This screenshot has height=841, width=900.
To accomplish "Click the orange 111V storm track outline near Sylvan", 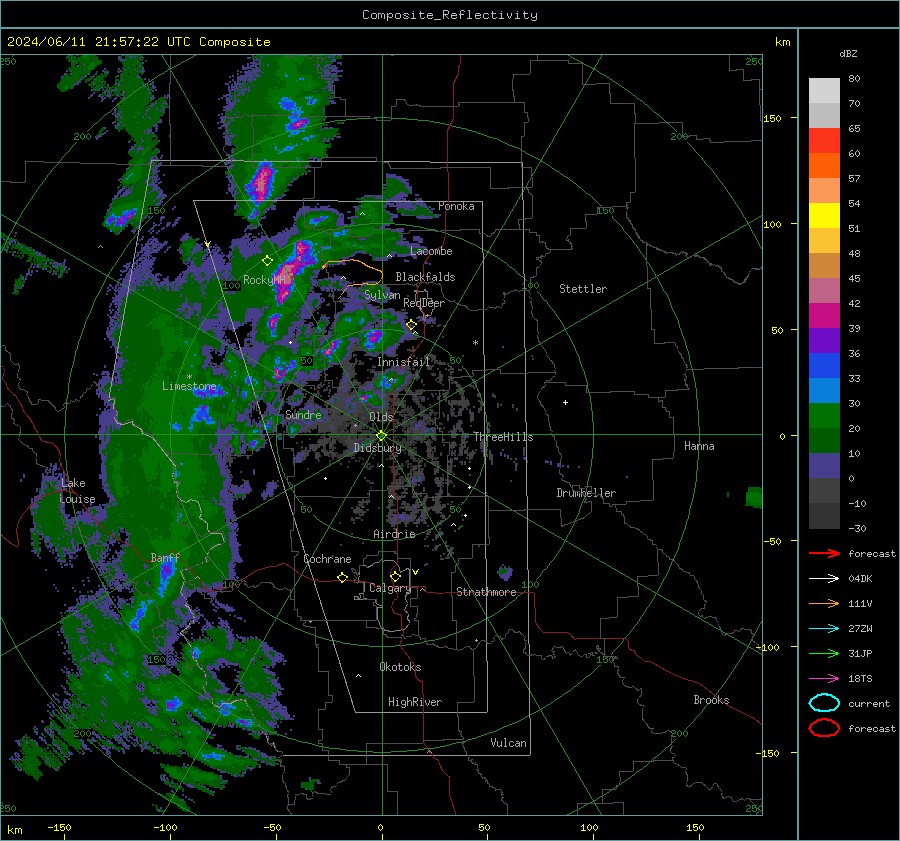I will pyautogui.click(x=352, y=278).
